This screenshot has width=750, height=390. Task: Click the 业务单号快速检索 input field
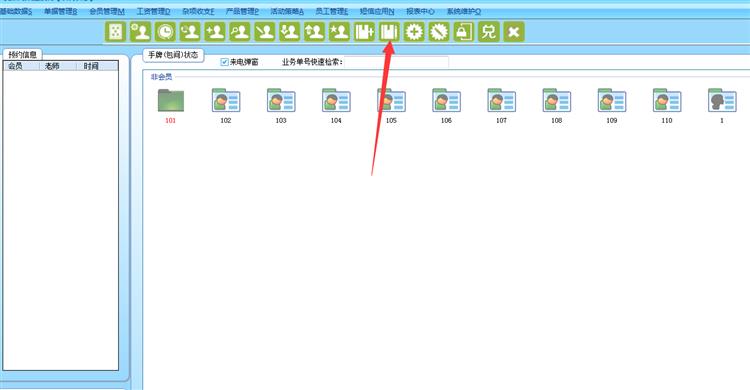click(x=396, y=62)
